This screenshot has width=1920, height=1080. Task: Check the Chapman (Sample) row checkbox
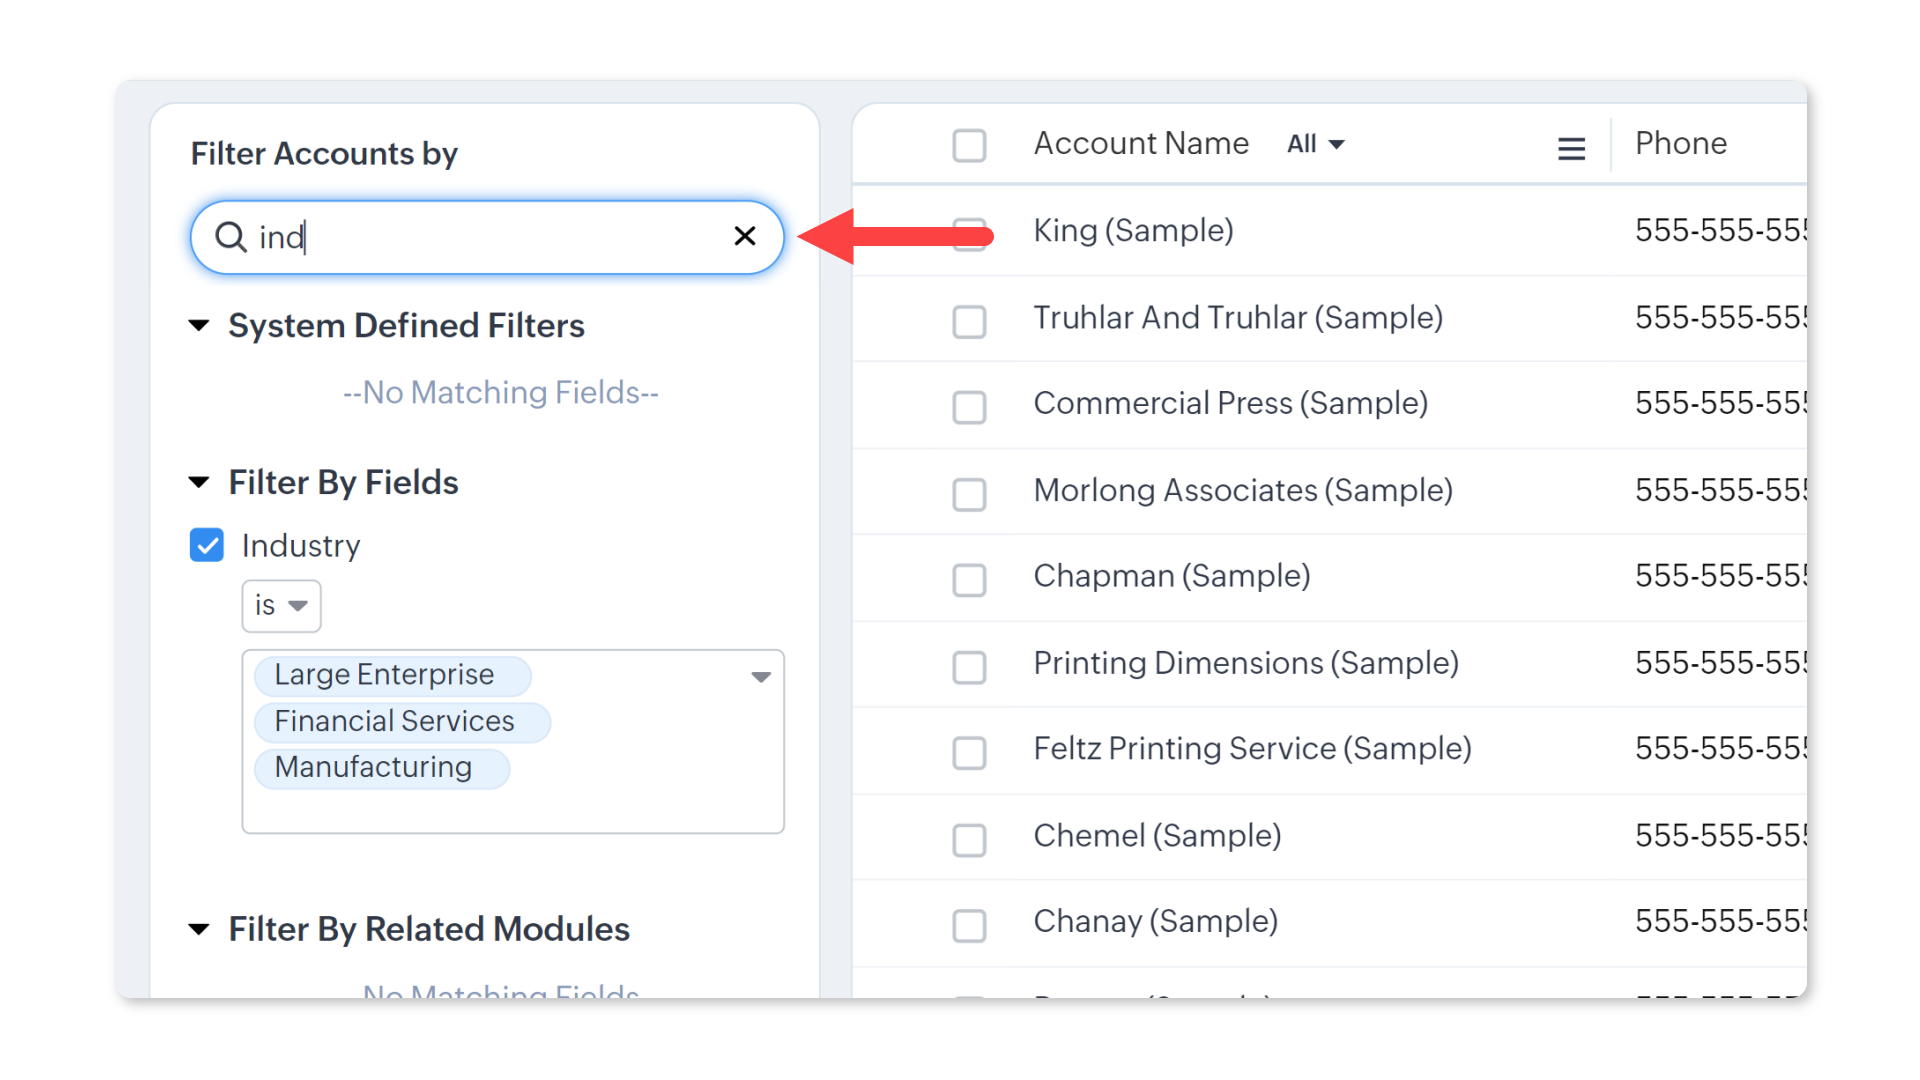tap(969, 580)
